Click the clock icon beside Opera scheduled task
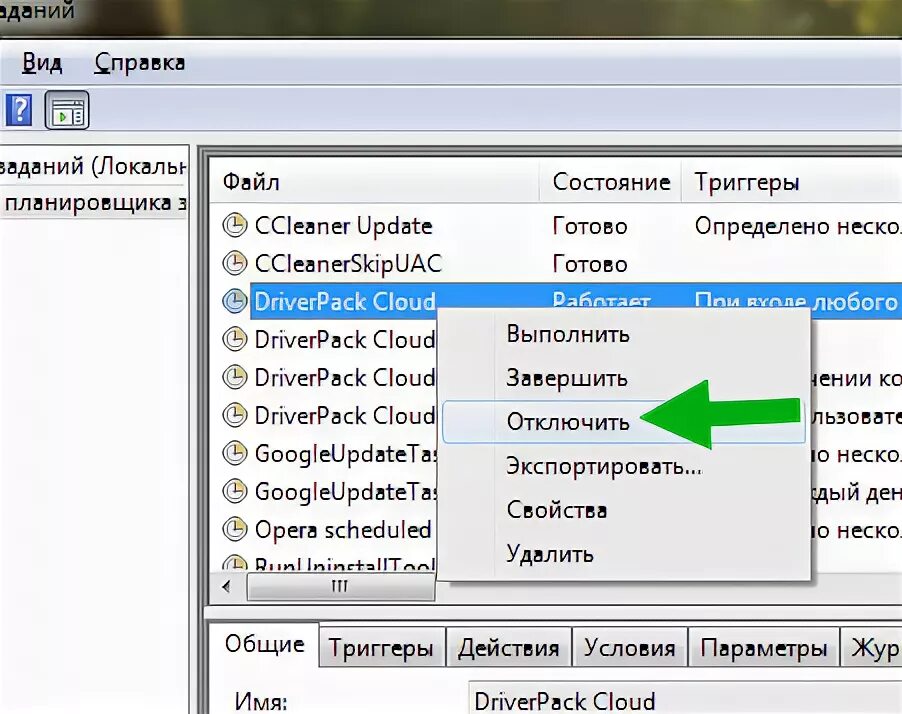Viewport: 902px width, 714px height. tap(234, 529)
